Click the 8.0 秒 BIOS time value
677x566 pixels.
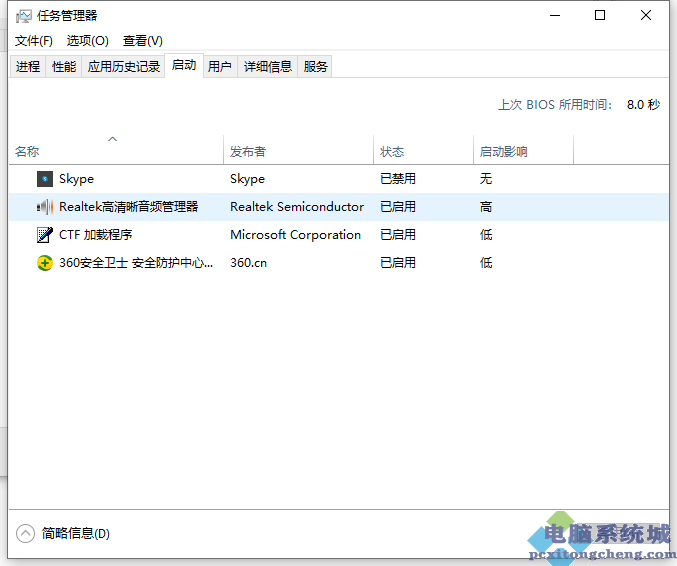coord(643,105)
